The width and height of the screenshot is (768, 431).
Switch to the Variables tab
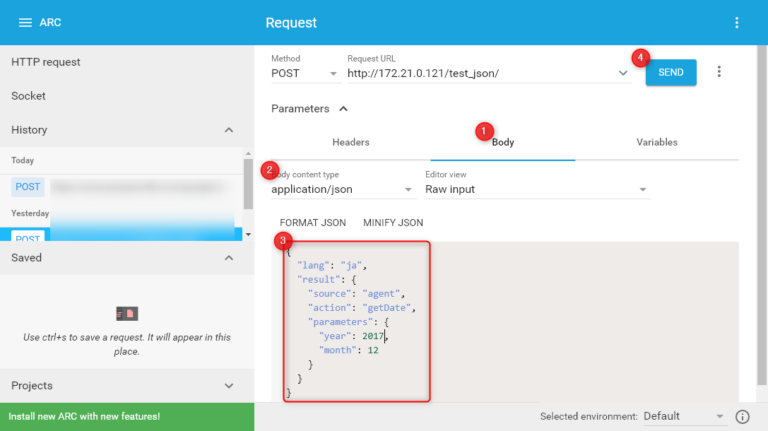click(x=657, y=143)
